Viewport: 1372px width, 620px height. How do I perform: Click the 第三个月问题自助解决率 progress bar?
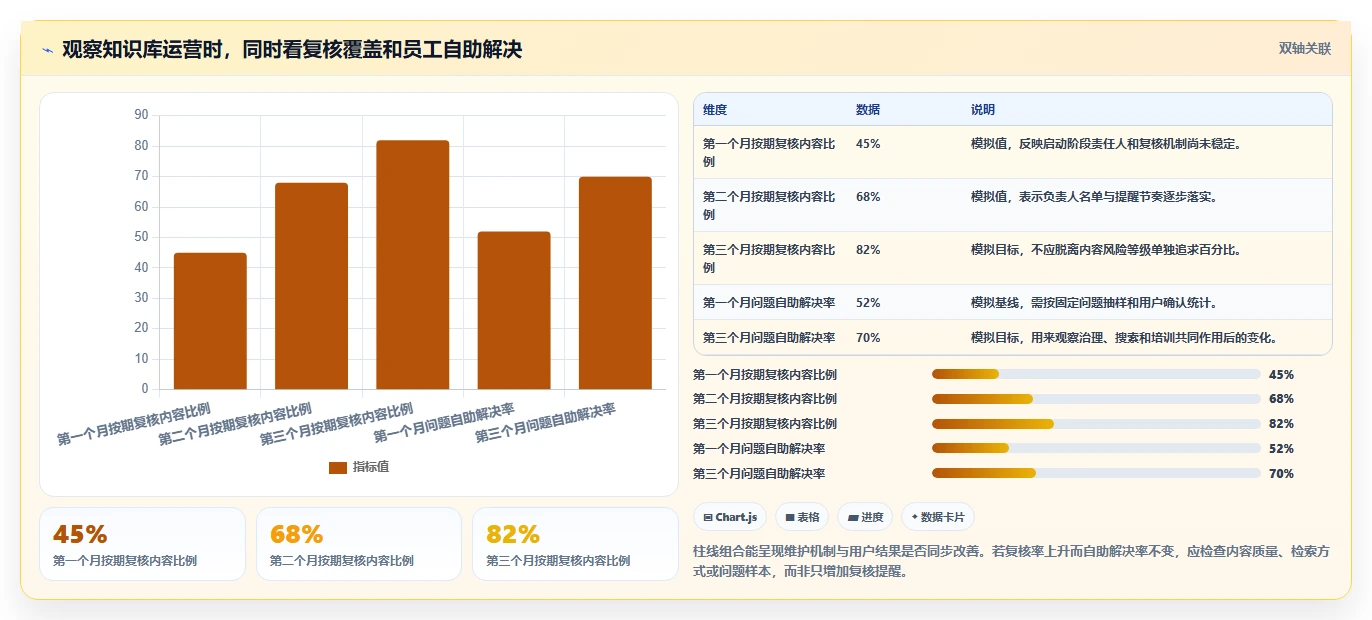[1096, 474]
